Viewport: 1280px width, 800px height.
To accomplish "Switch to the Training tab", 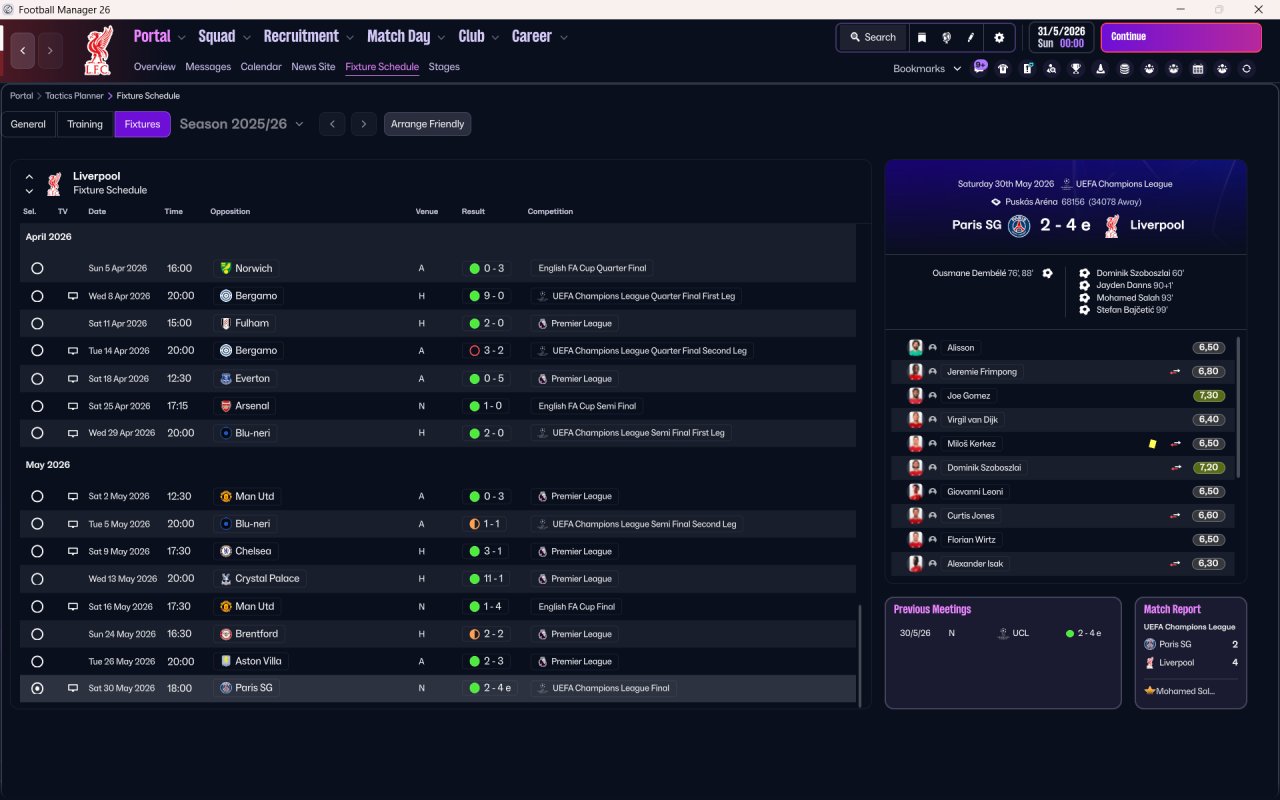I will pos(85,124).
